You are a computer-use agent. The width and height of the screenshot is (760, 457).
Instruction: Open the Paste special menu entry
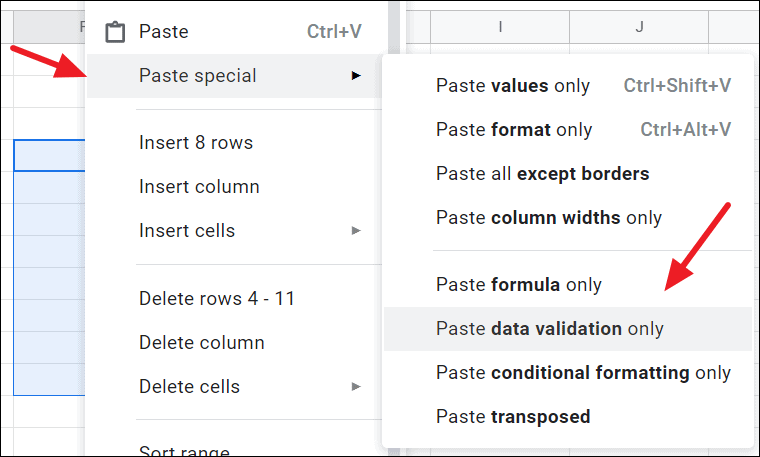click(198, 75)
